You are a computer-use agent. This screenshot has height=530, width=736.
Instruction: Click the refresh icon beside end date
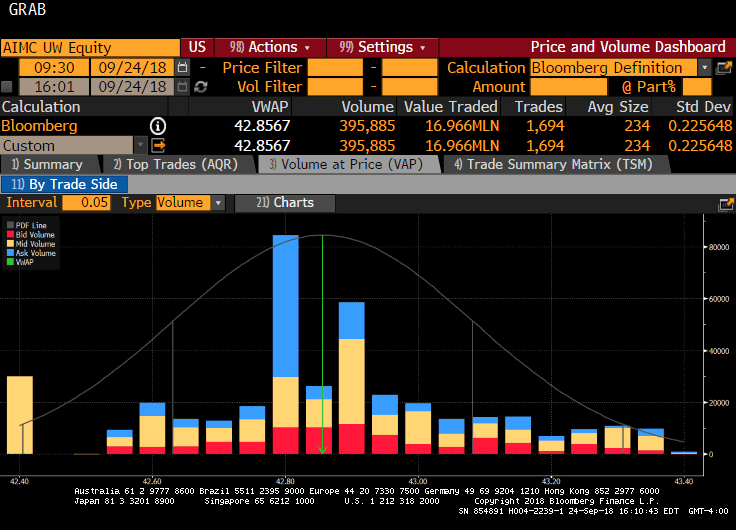point(200,87)
